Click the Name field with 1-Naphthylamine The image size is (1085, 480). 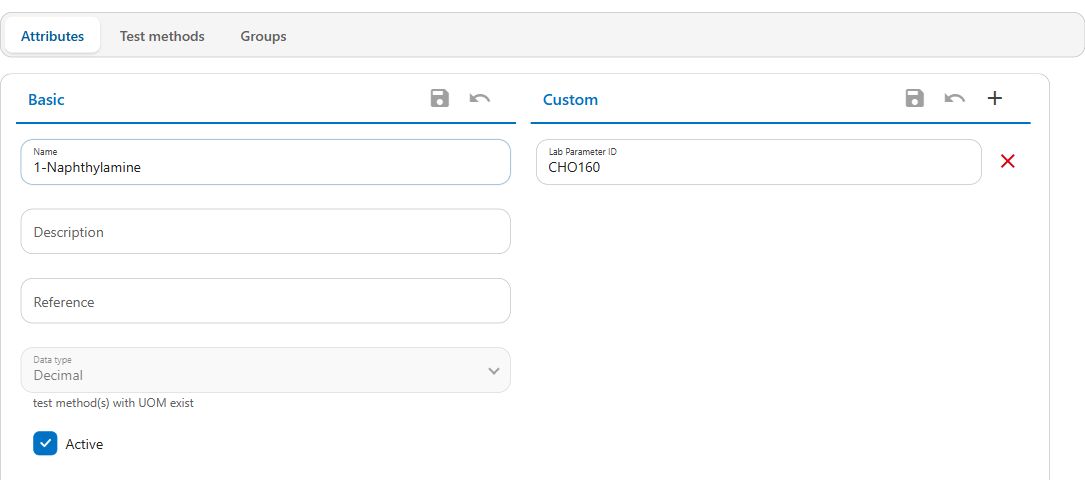click(266, 162)
